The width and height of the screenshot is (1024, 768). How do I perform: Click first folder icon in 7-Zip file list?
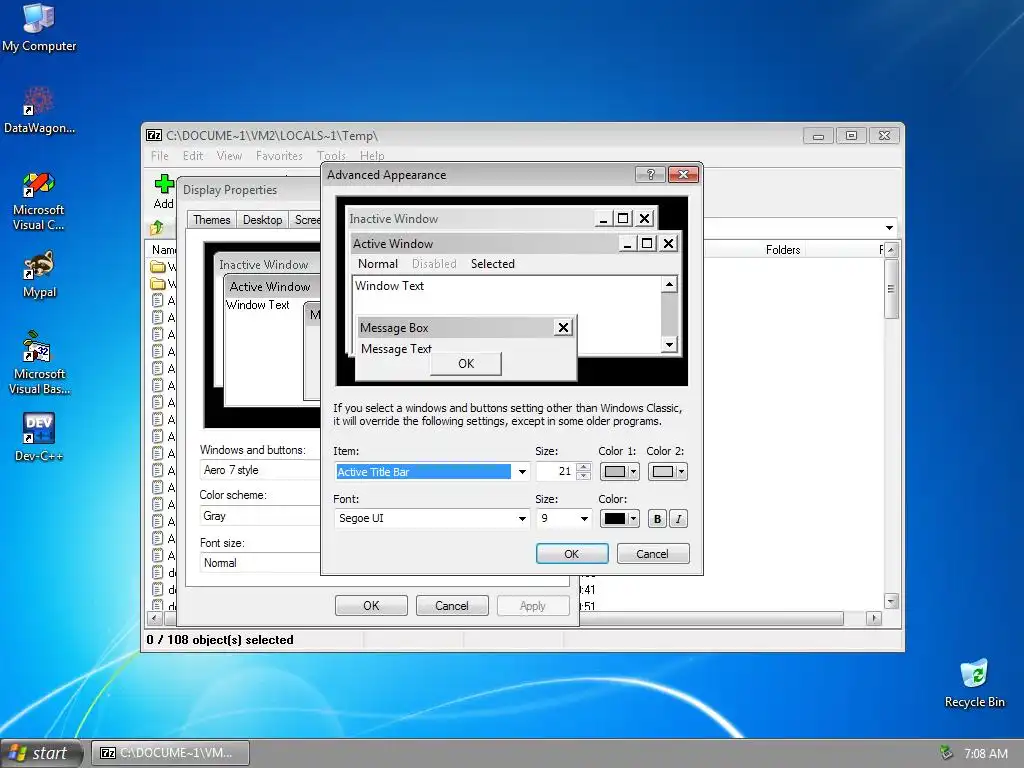tap(157, 266)
